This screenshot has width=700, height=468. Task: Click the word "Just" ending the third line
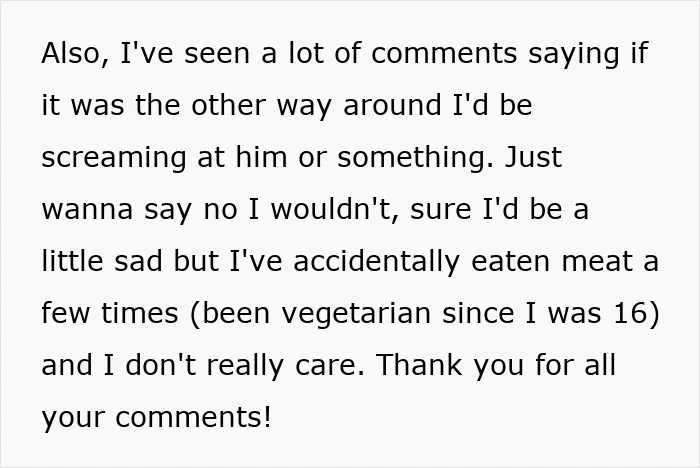click(533, 157)
